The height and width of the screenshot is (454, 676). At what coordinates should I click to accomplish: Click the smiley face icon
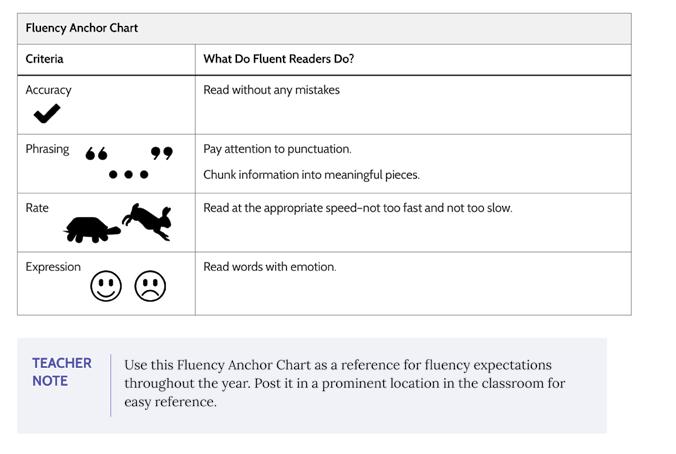(x=106, y=287)
